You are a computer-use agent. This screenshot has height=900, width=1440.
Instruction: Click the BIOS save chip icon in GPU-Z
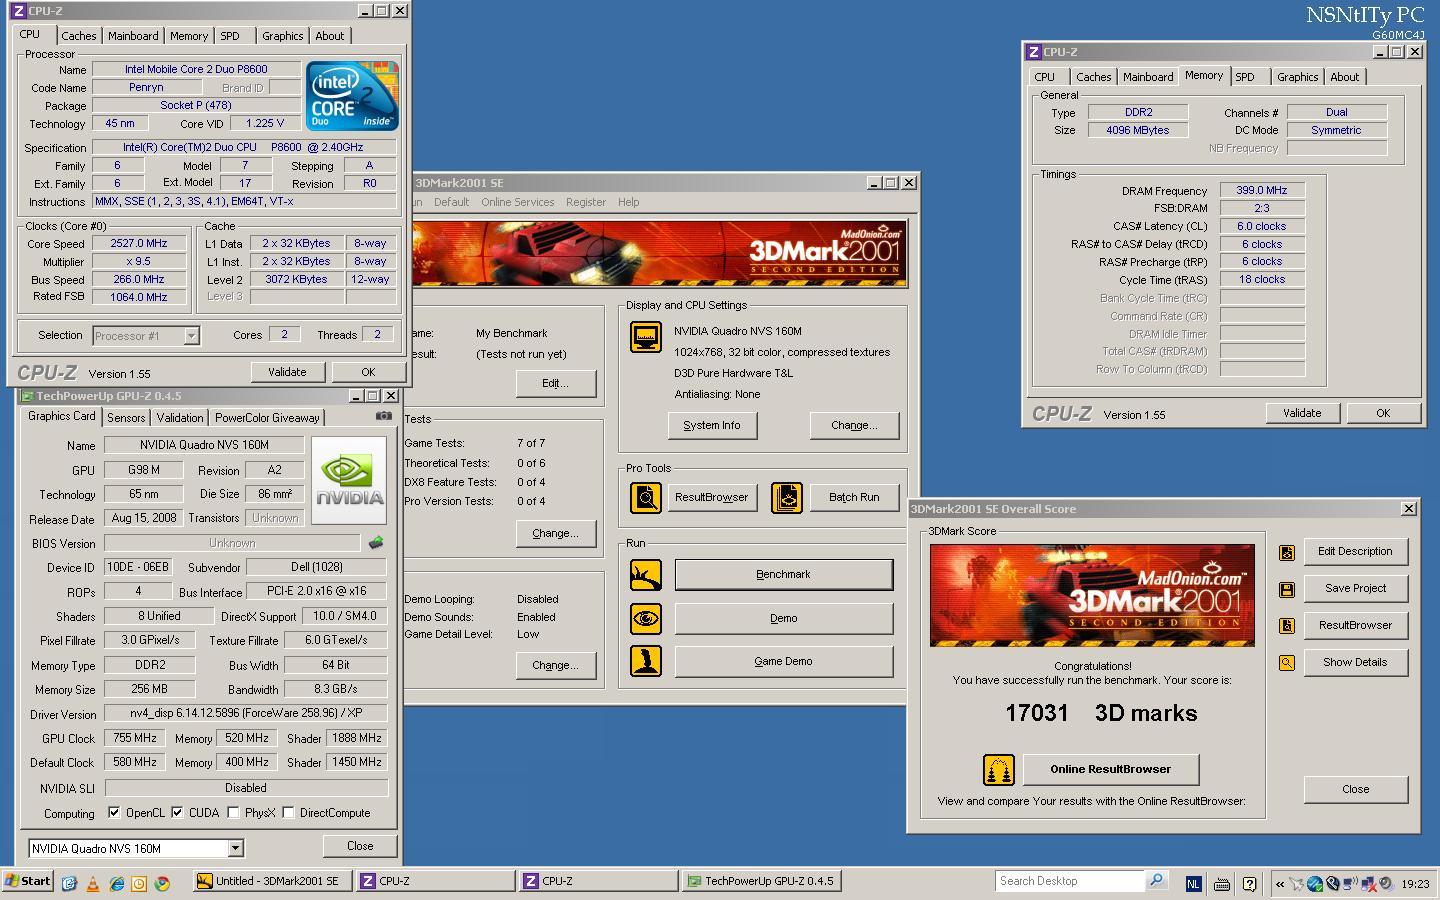coord(376,543)
